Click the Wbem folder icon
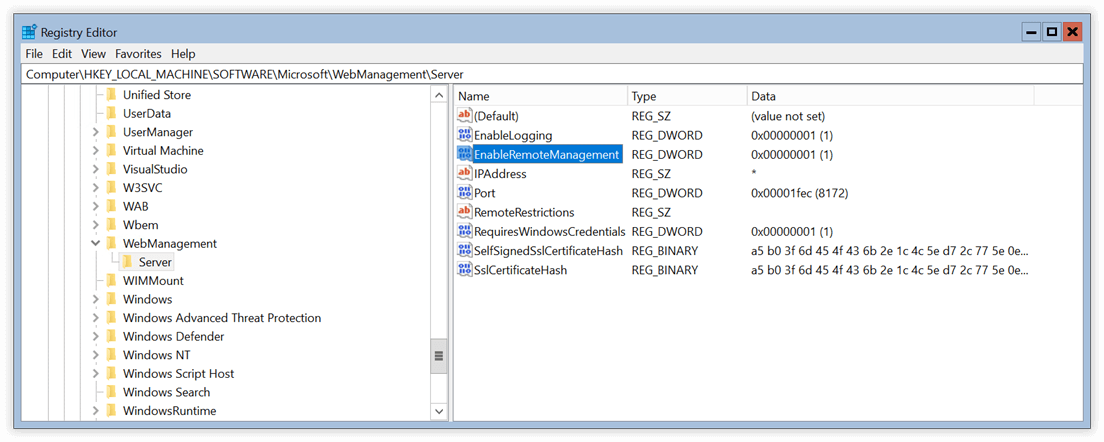 click(x=111, y=225)
